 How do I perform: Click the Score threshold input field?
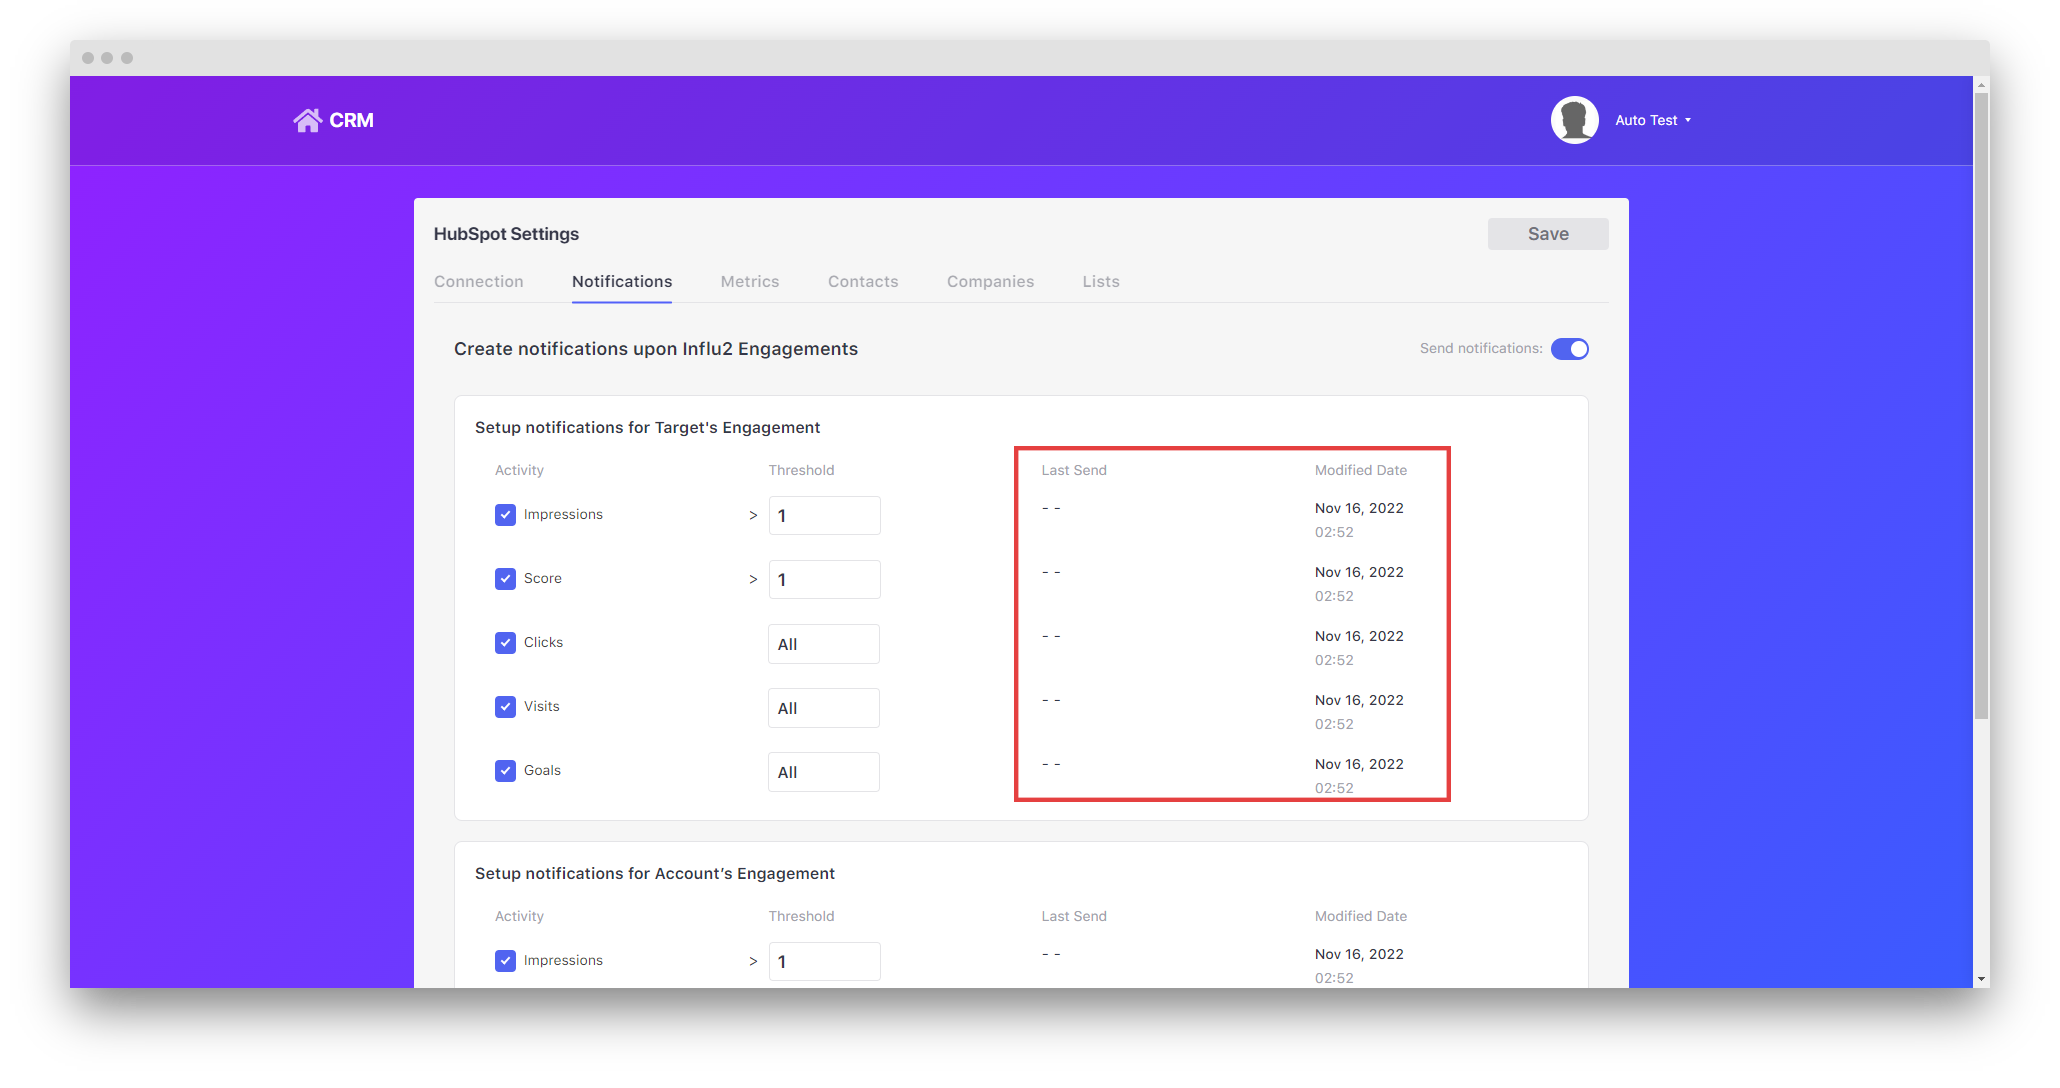tap(824, 579)
